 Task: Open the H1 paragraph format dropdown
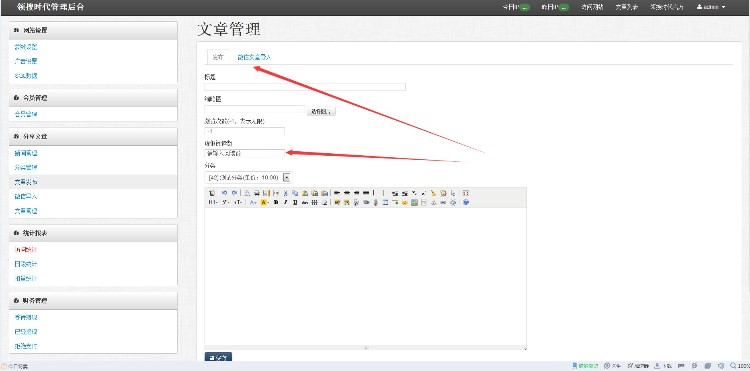213,202
